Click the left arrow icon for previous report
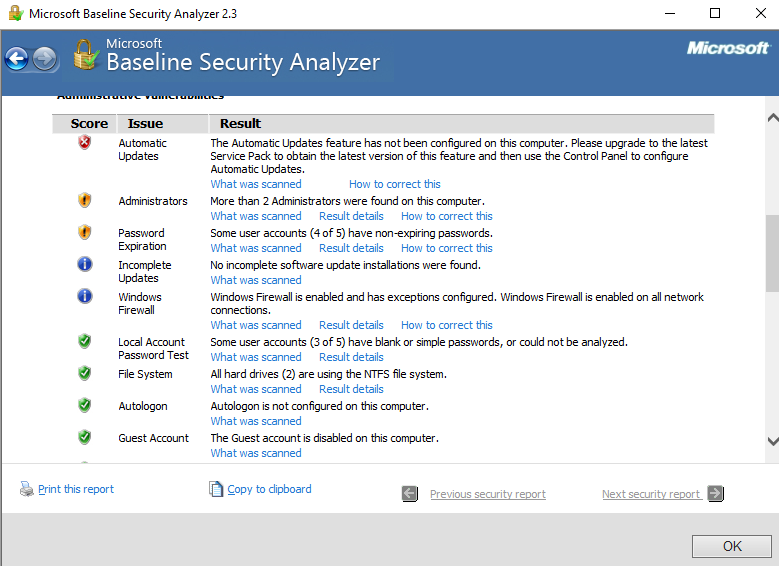779x566 pixels. point(410,494)
